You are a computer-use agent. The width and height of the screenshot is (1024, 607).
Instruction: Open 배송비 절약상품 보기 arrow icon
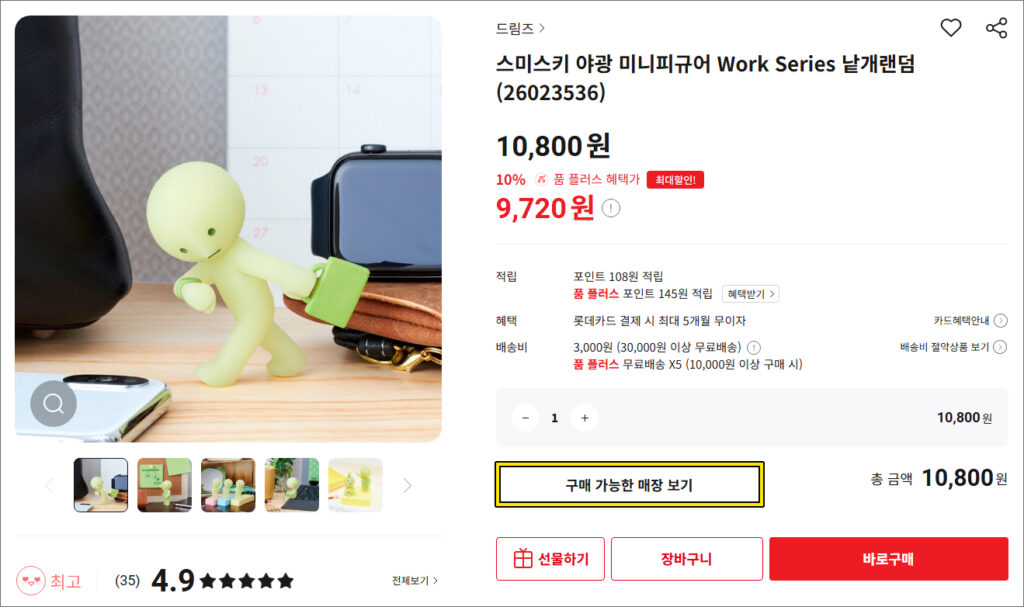[x=1000, y=347]
